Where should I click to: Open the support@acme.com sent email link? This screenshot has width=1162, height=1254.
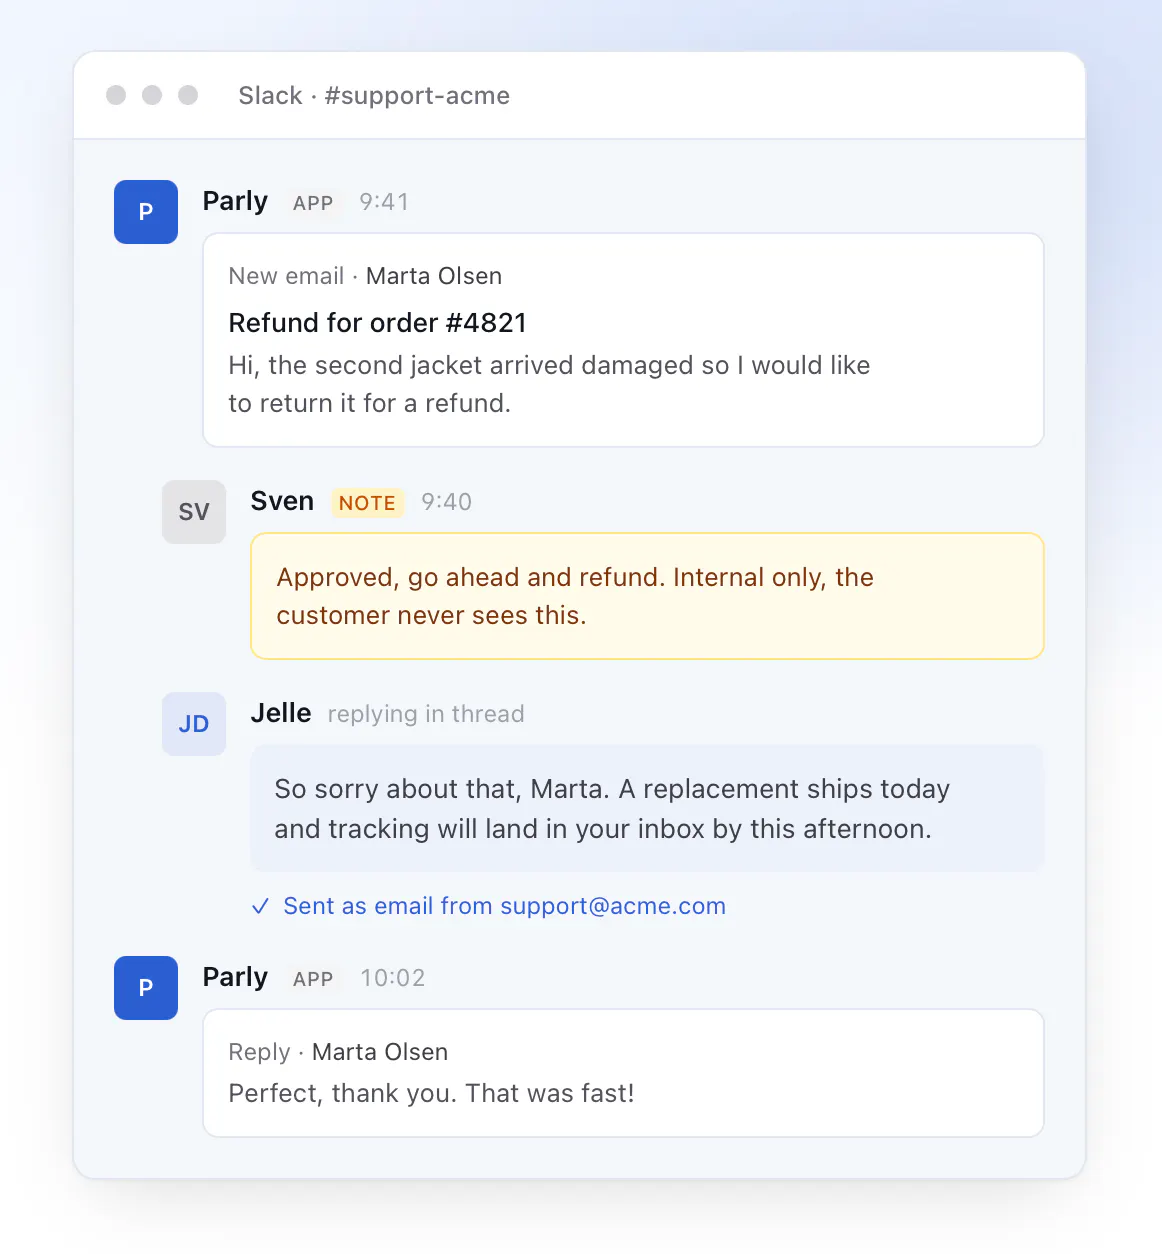pos(613,906)
